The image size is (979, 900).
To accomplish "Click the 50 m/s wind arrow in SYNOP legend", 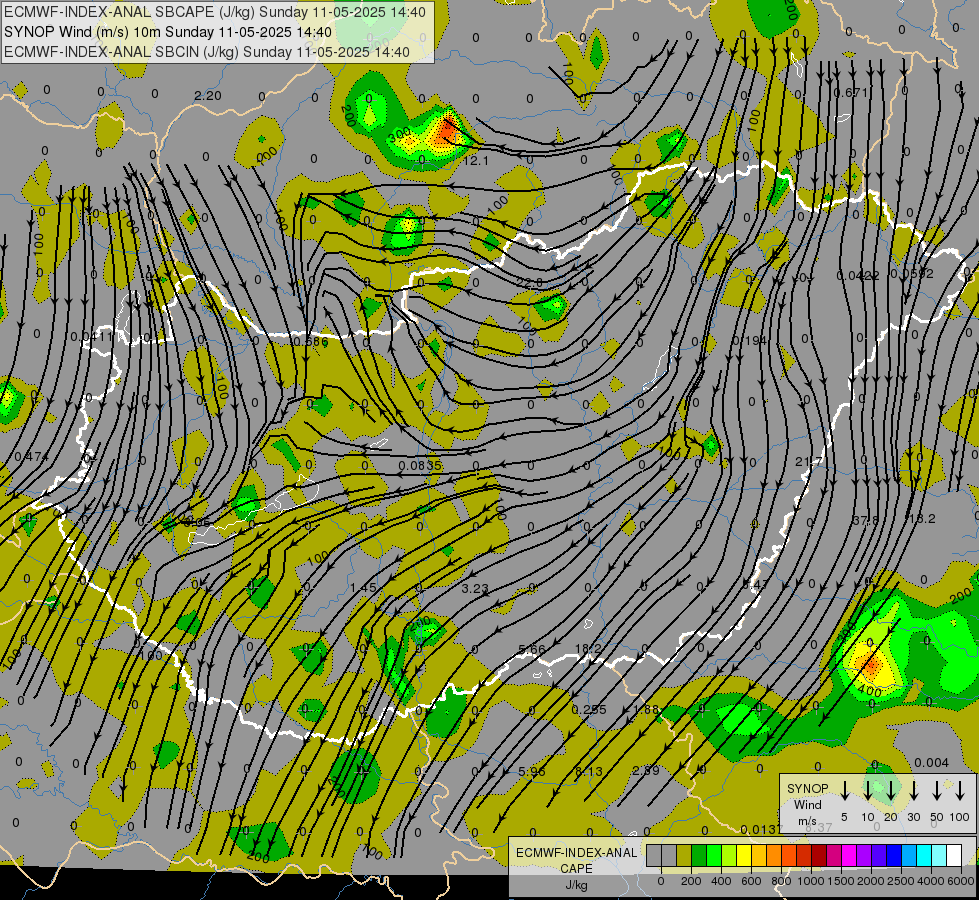I will [937, 791].
